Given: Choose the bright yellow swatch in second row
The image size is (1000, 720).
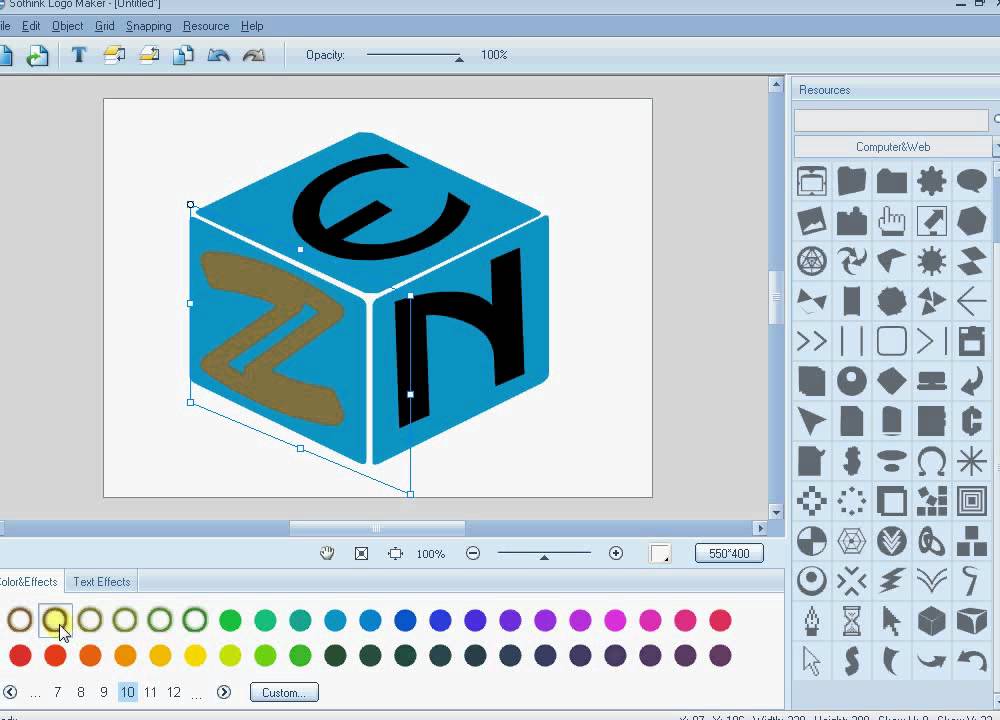Looking at the screenshot, I should point(195,656).
